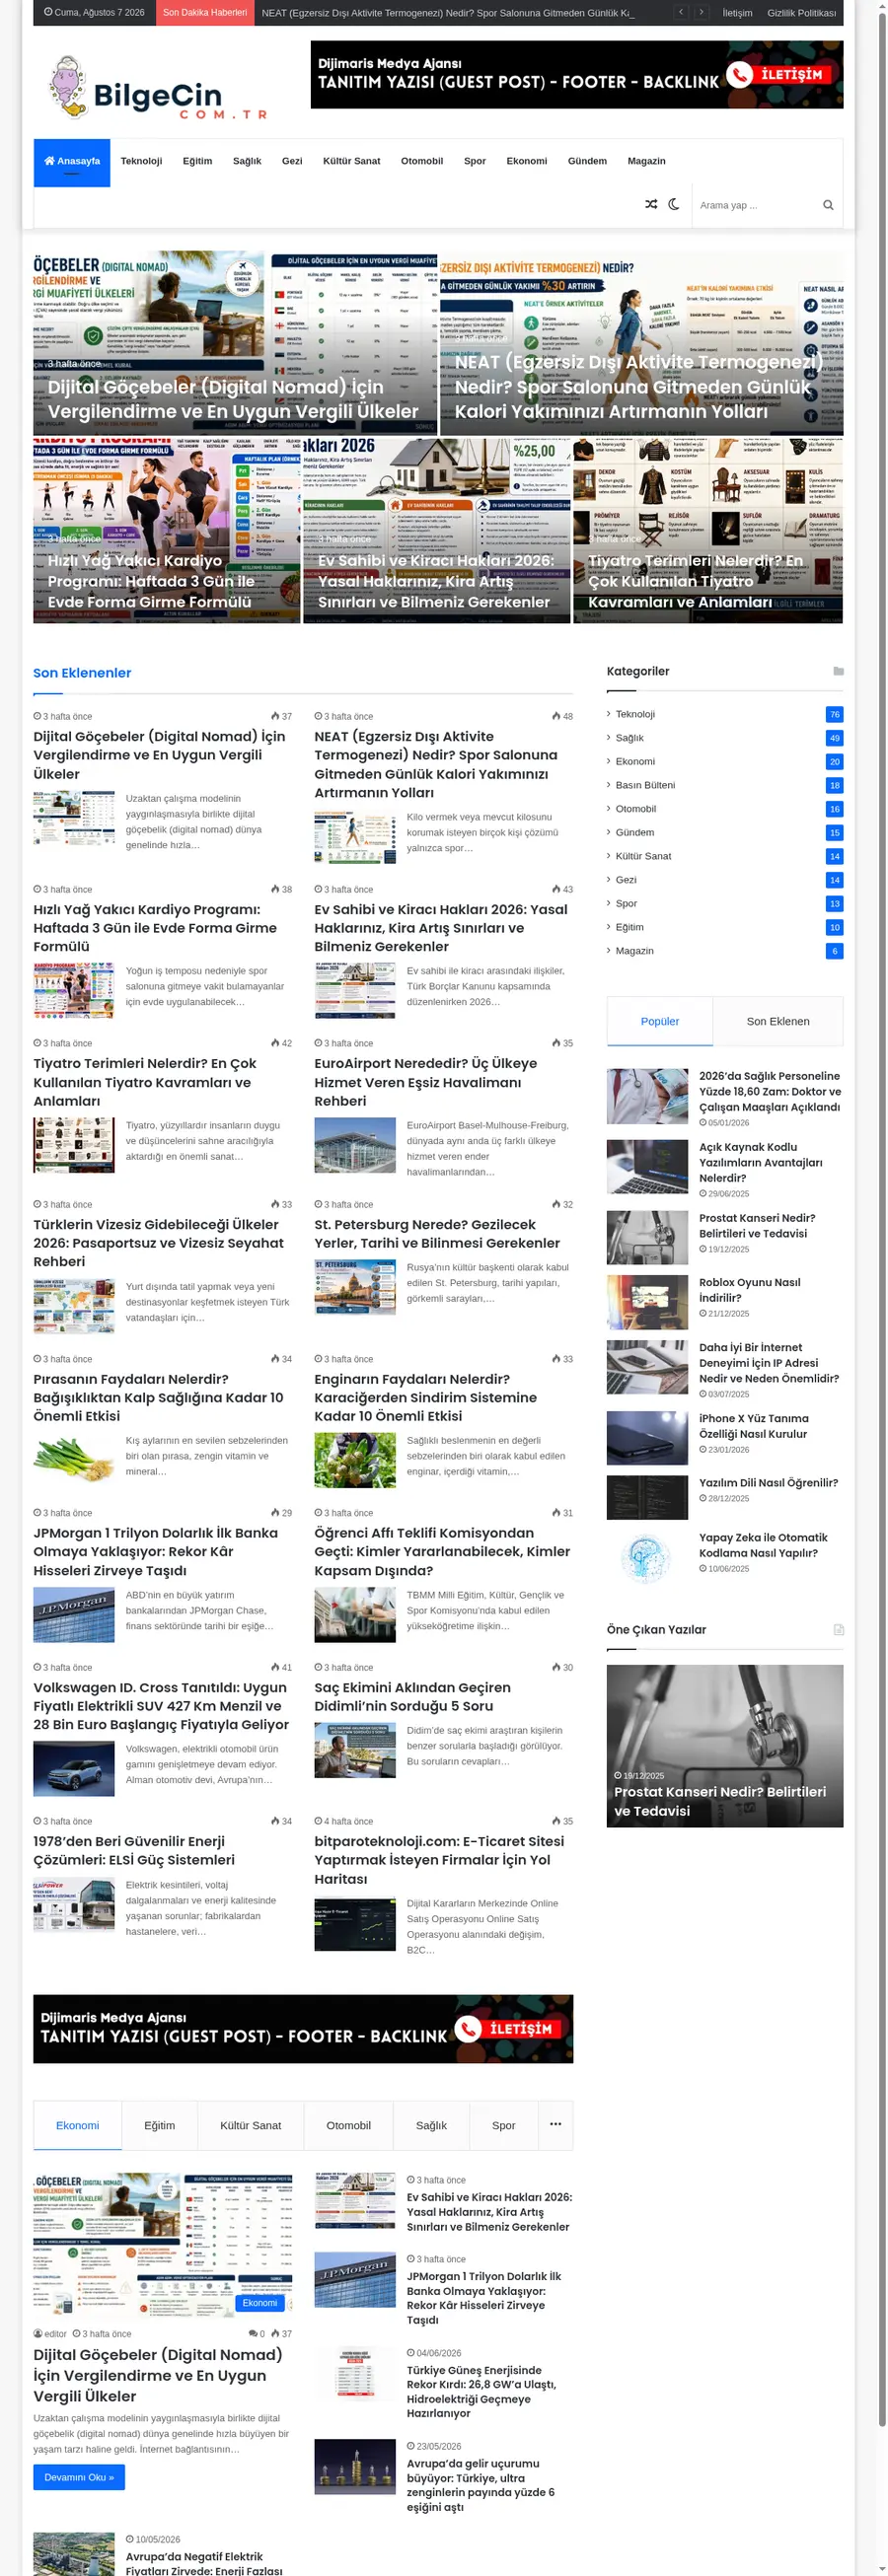Toggle dark mode moon icon
The image size is (888, 2576).
point(674,204)
